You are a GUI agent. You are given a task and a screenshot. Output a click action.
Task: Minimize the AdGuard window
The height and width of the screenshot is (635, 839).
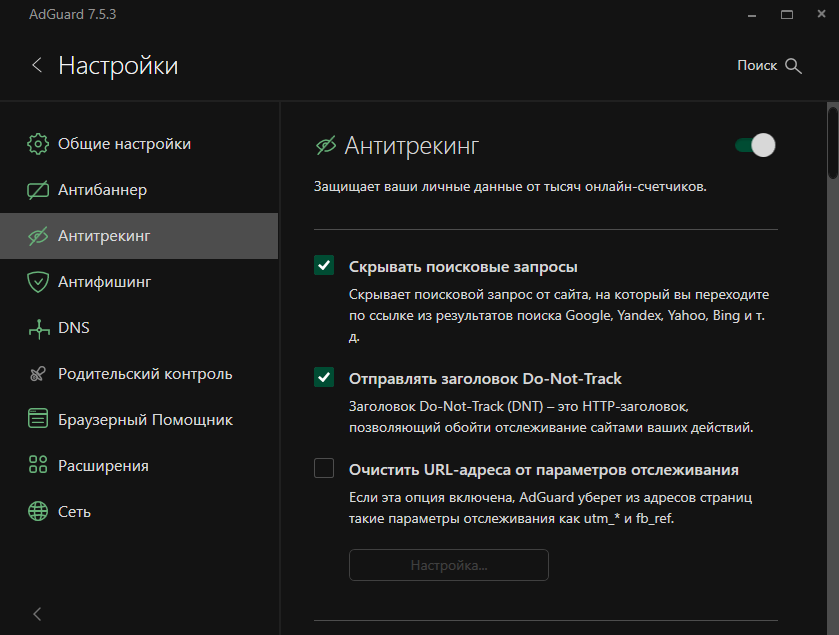click(752, 15)
